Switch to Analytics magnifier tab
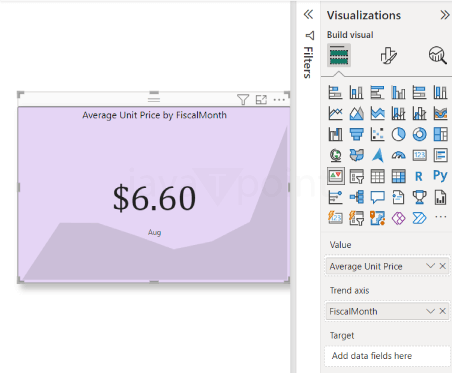This screenshot has height=373, width=452. click(x=437, y=55)
